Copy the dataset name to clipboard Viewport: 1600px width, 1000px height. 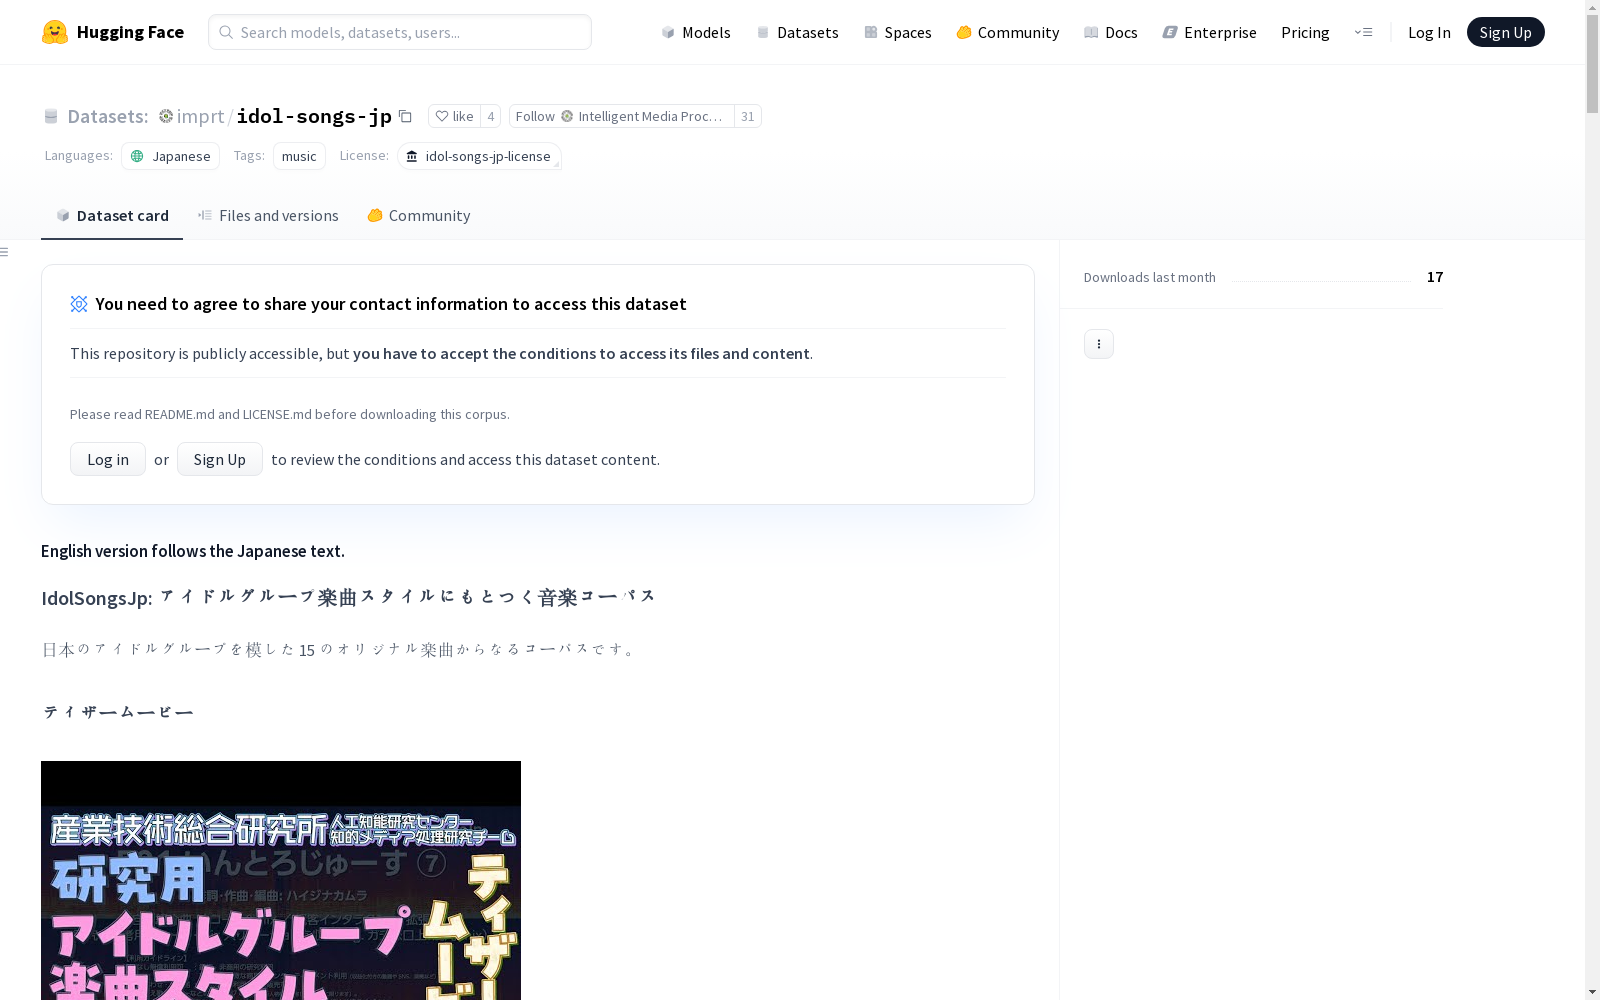(405, 116)
